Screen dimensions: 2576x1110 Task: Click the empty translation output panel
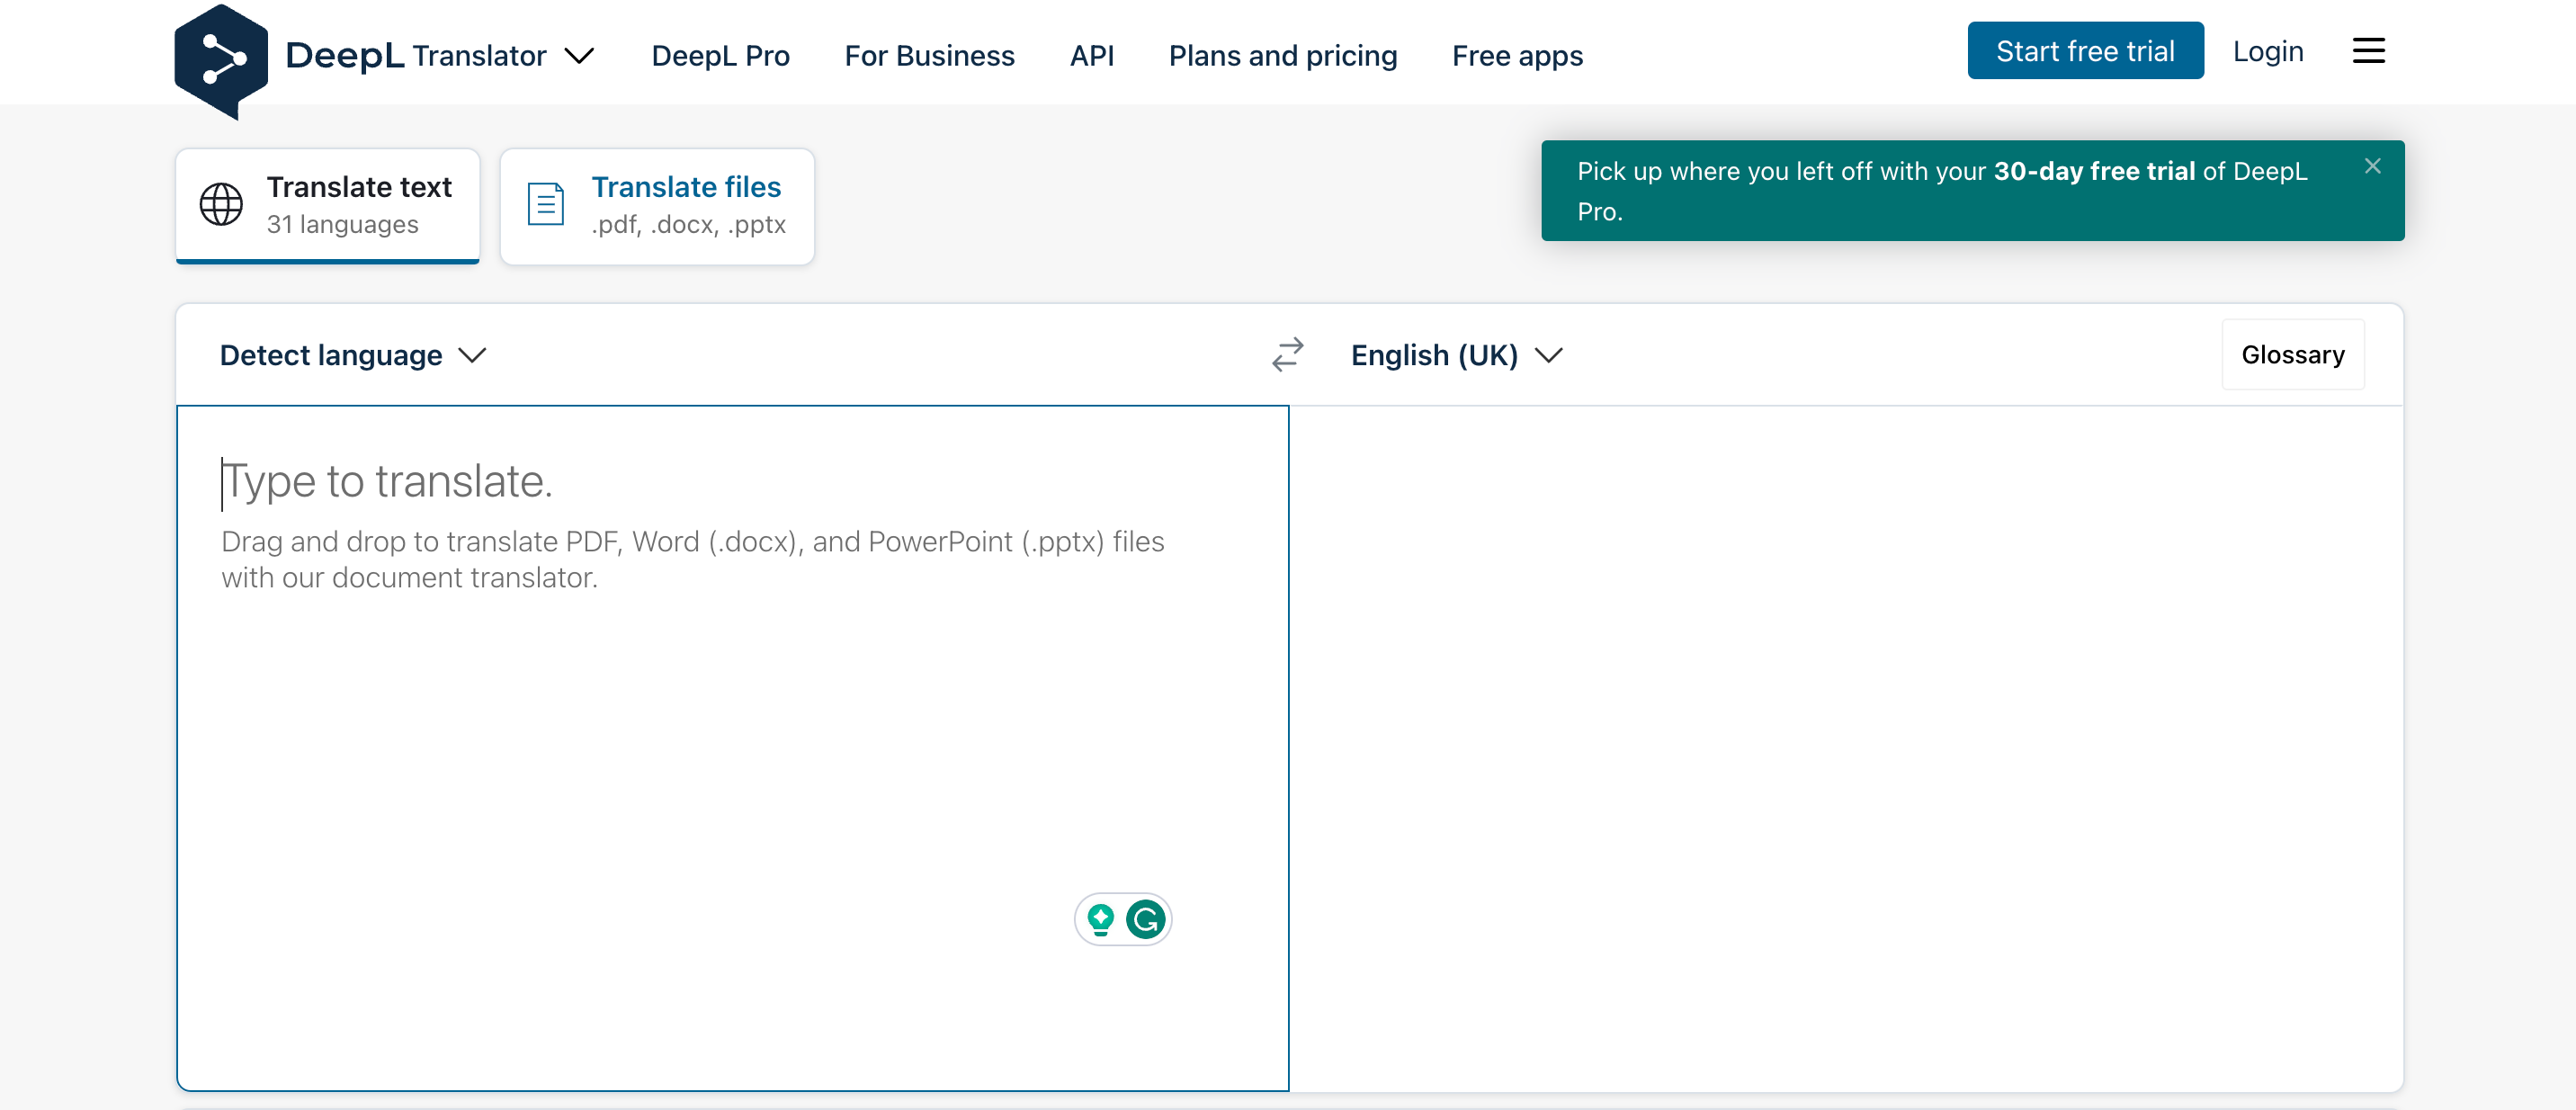click(1846, 748)
